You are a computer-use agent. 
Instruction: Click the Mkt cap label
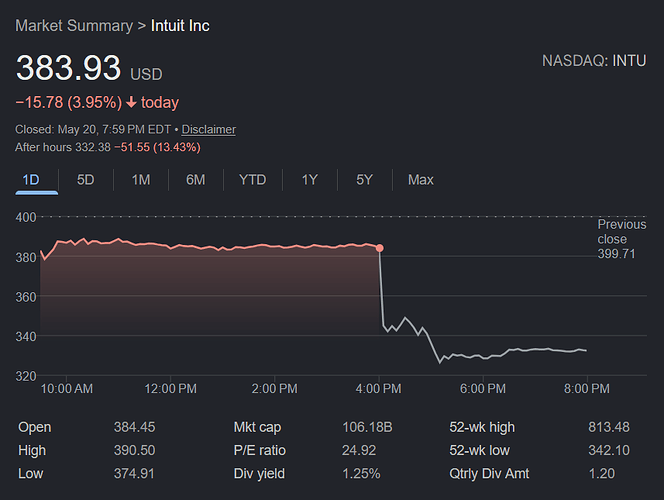pyautogui.click(x=257, y=427)
